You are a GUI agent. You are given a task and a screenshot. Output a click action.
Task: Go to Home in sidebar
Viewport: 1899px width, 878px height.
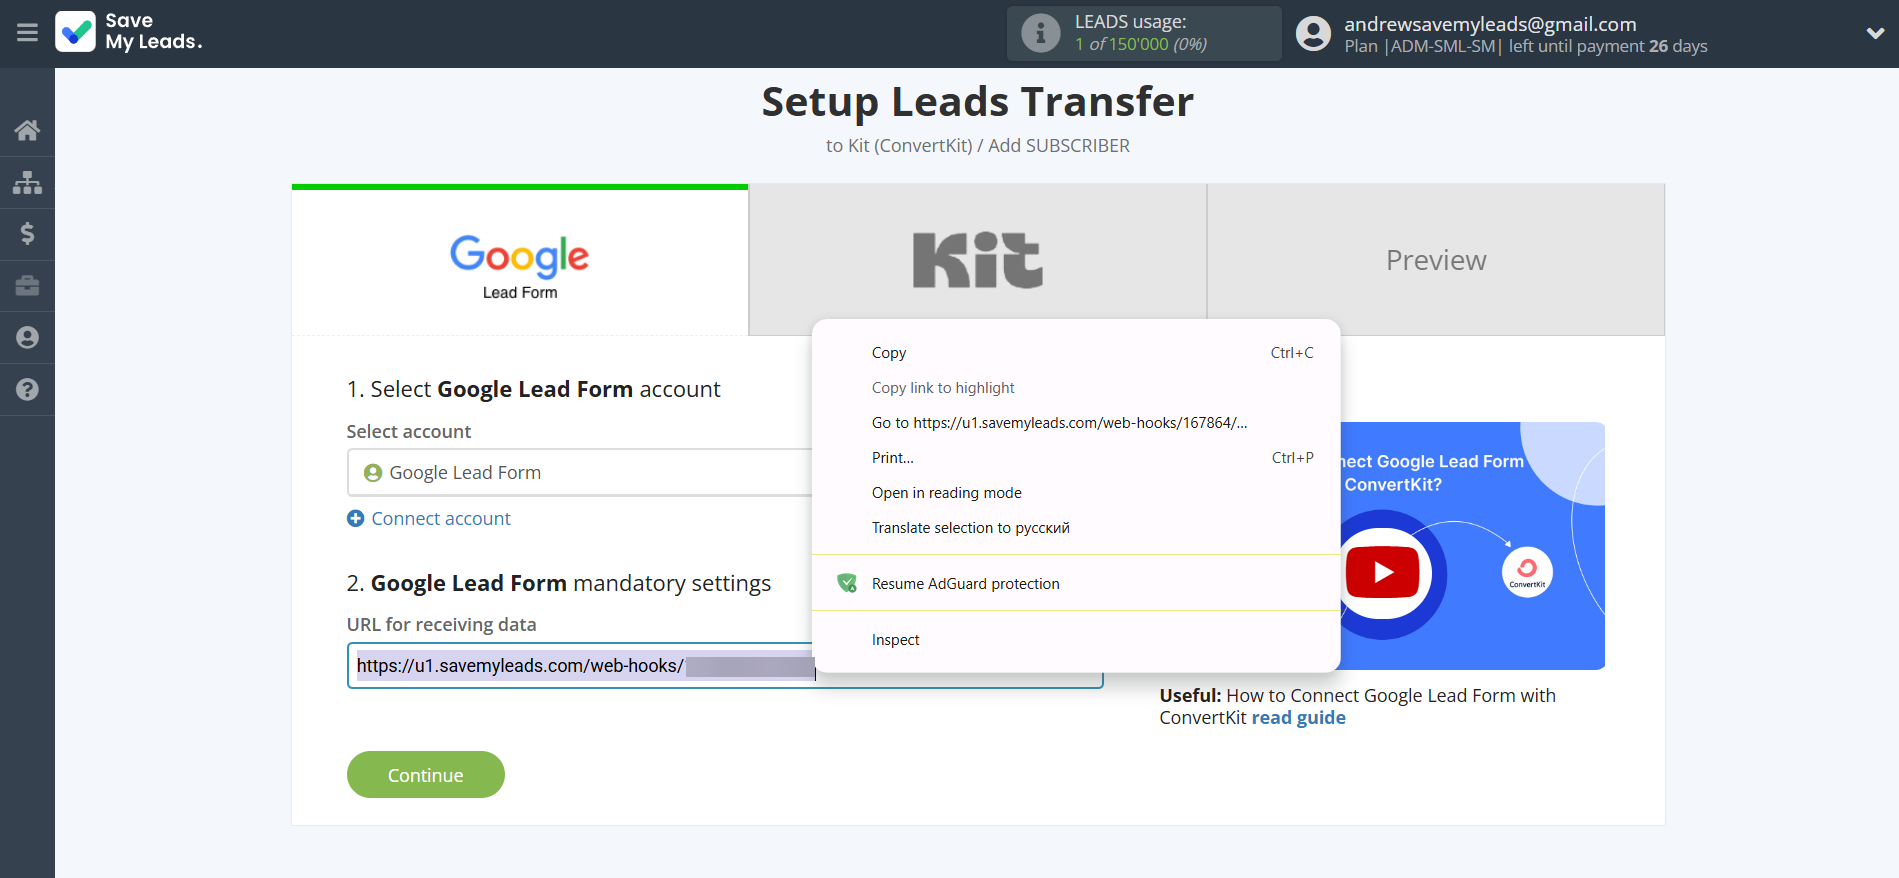click(27, 130)
